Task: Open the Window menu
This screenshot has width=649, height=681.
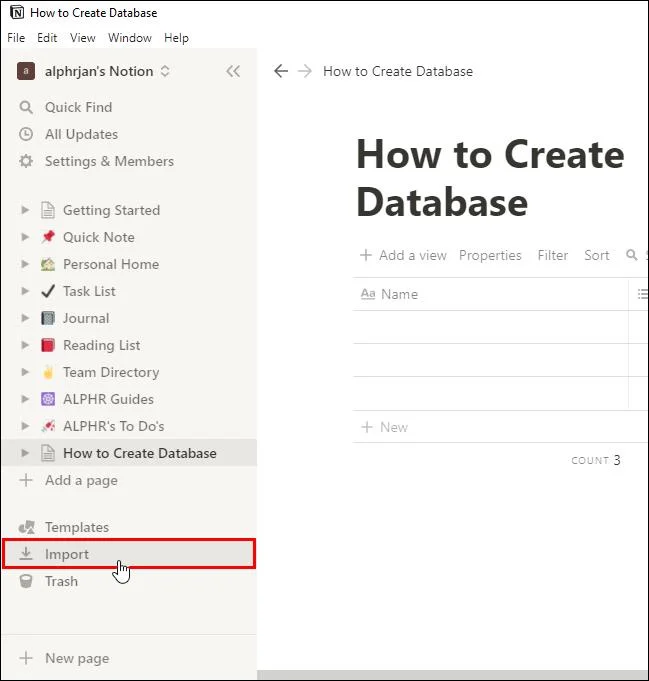Action: pos(130,38)
